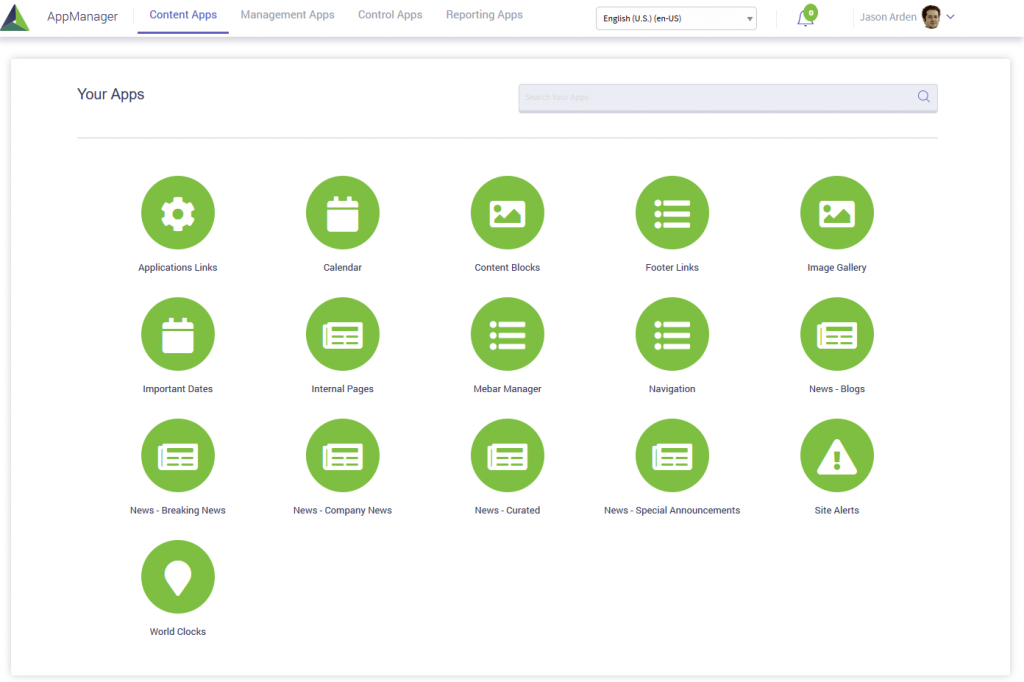Open the World Clocks pin icon
Screen dimensions: 1024x682
tap(178, 577)
